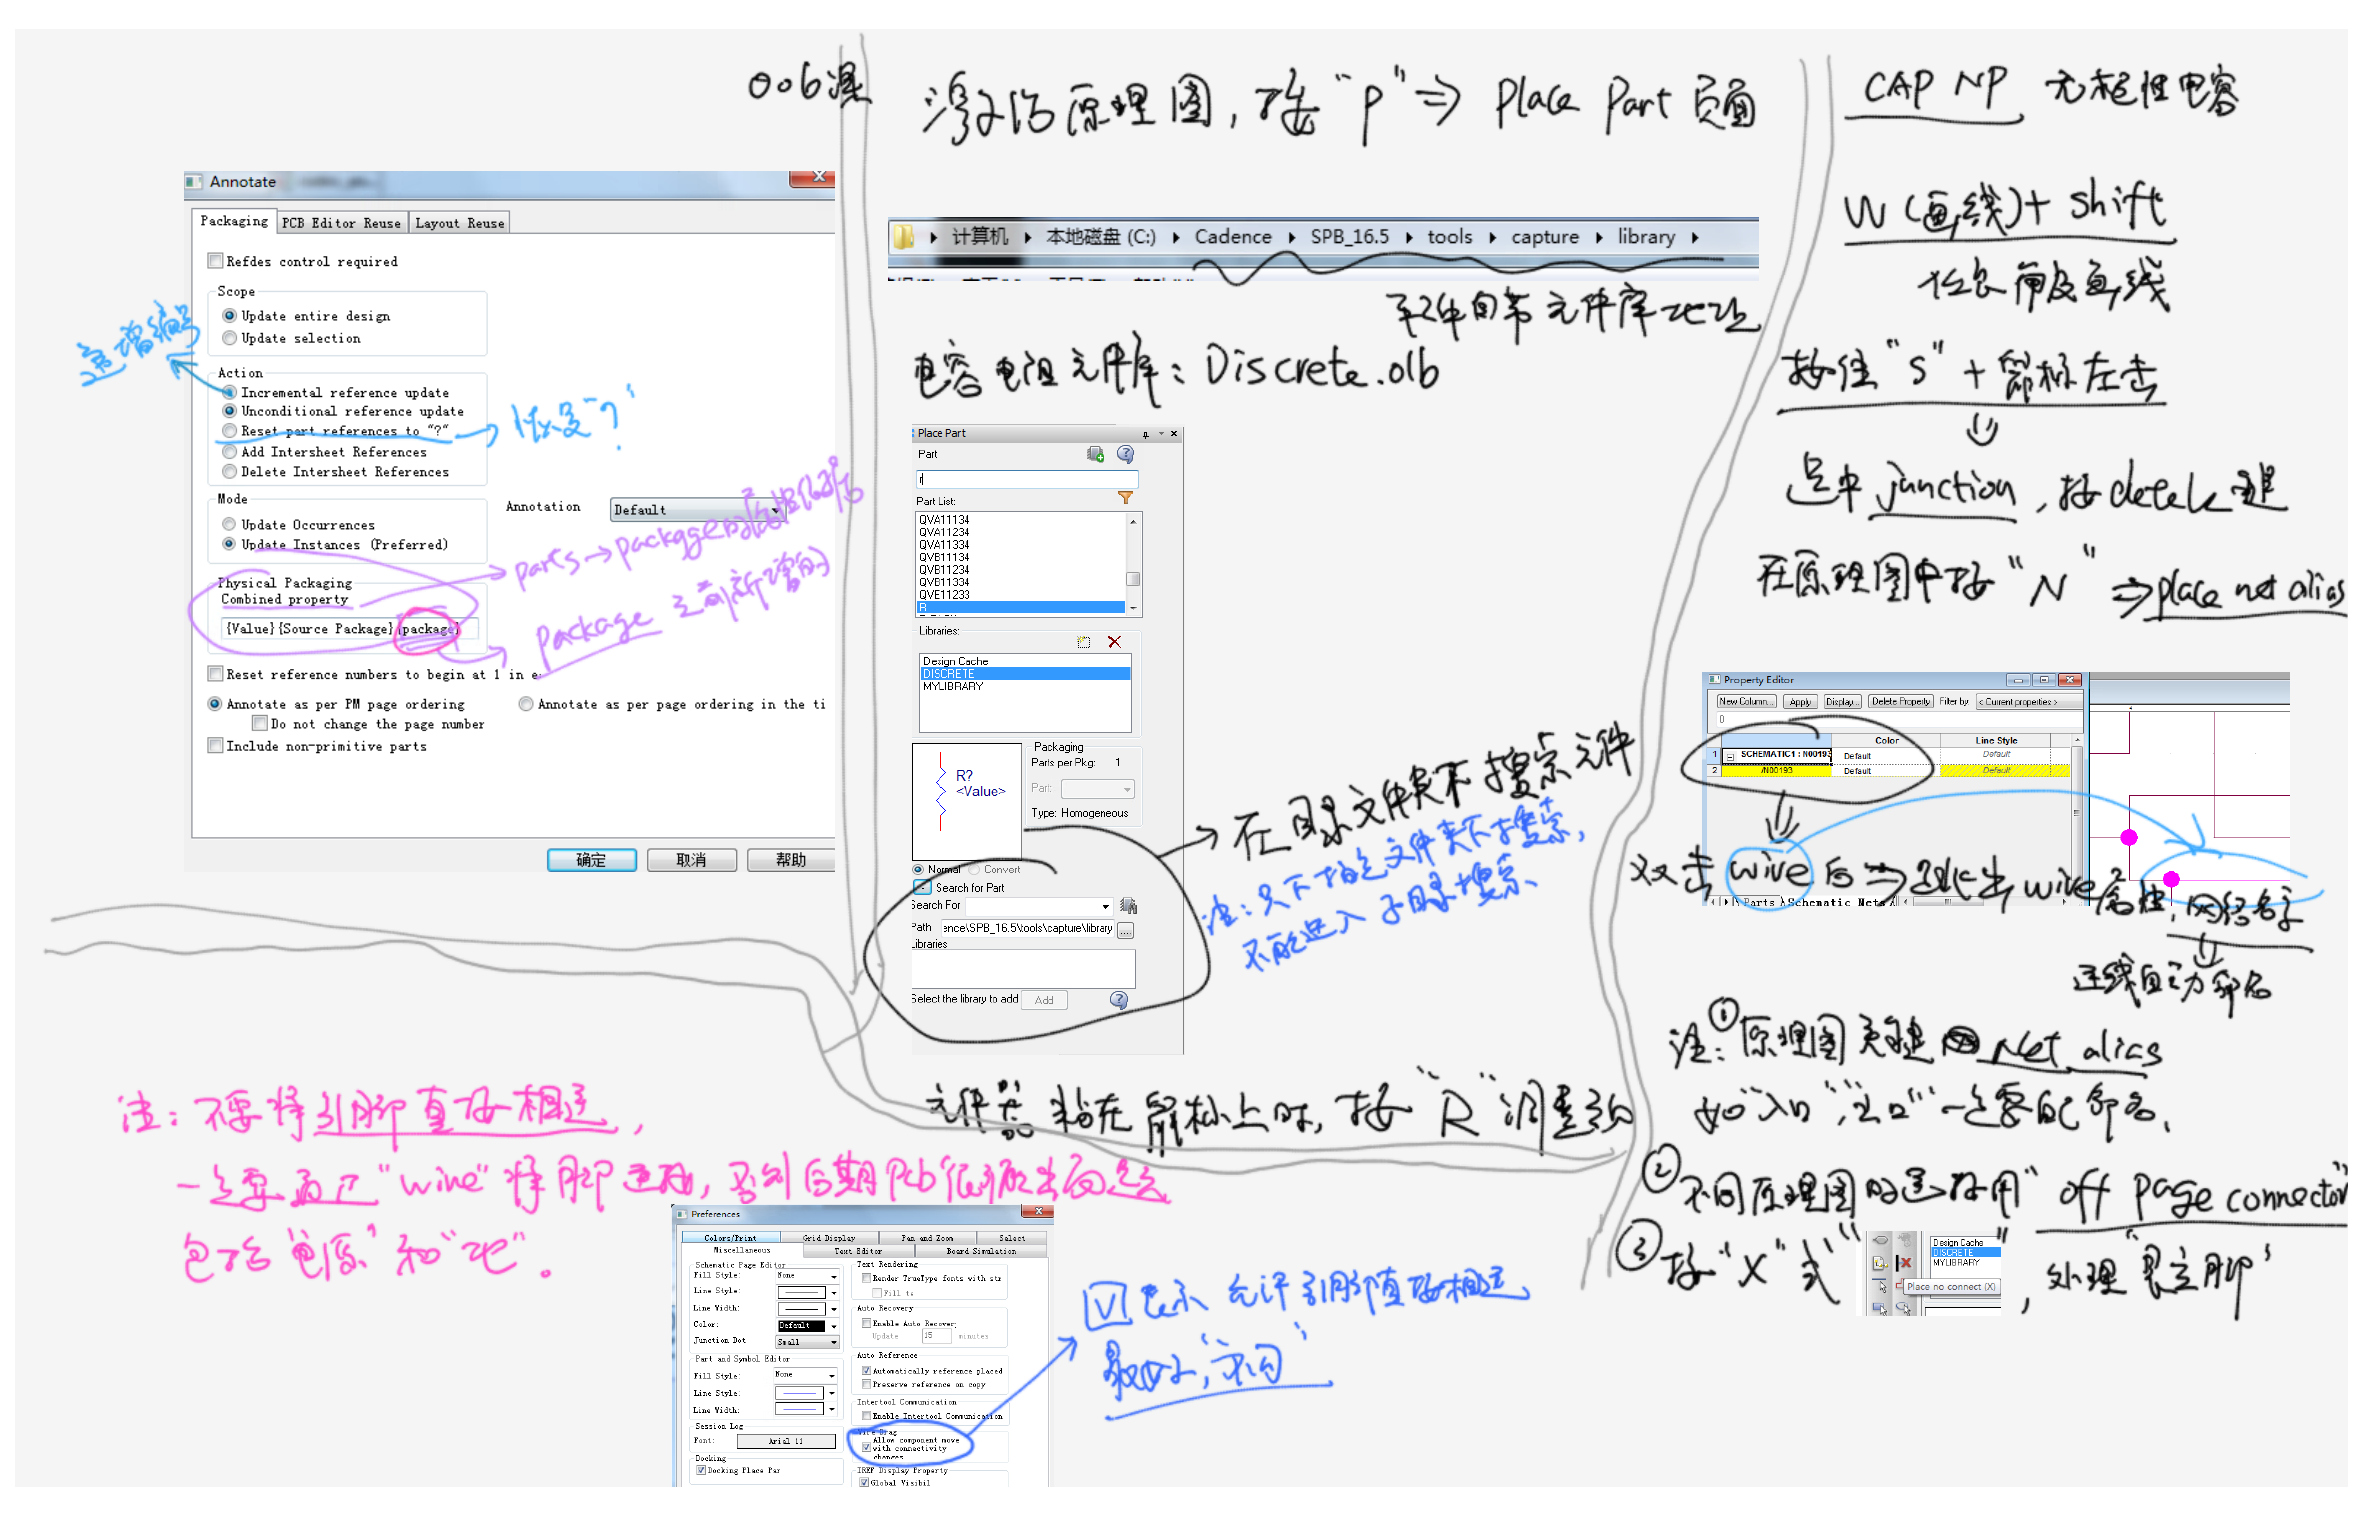Select Update Instances (Preferred) radio button

(x=229, y=544)
